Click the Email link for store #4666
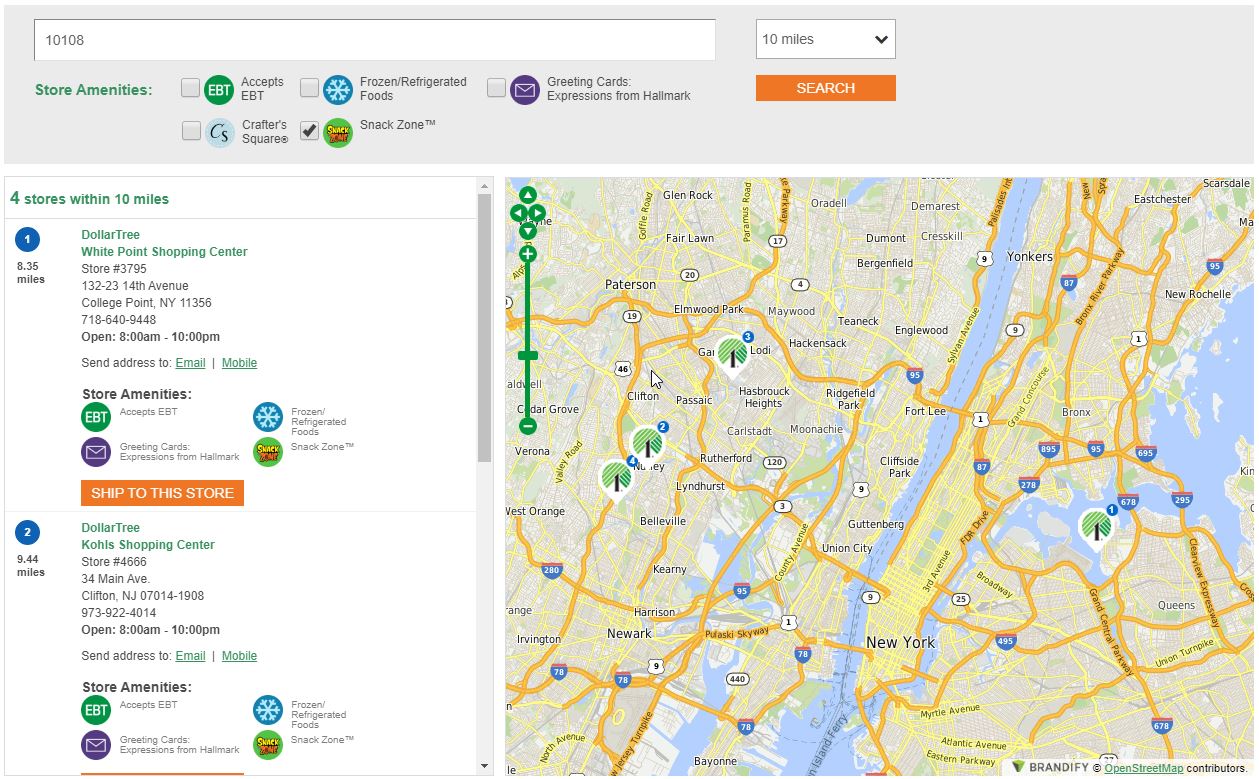 (190, 656)
